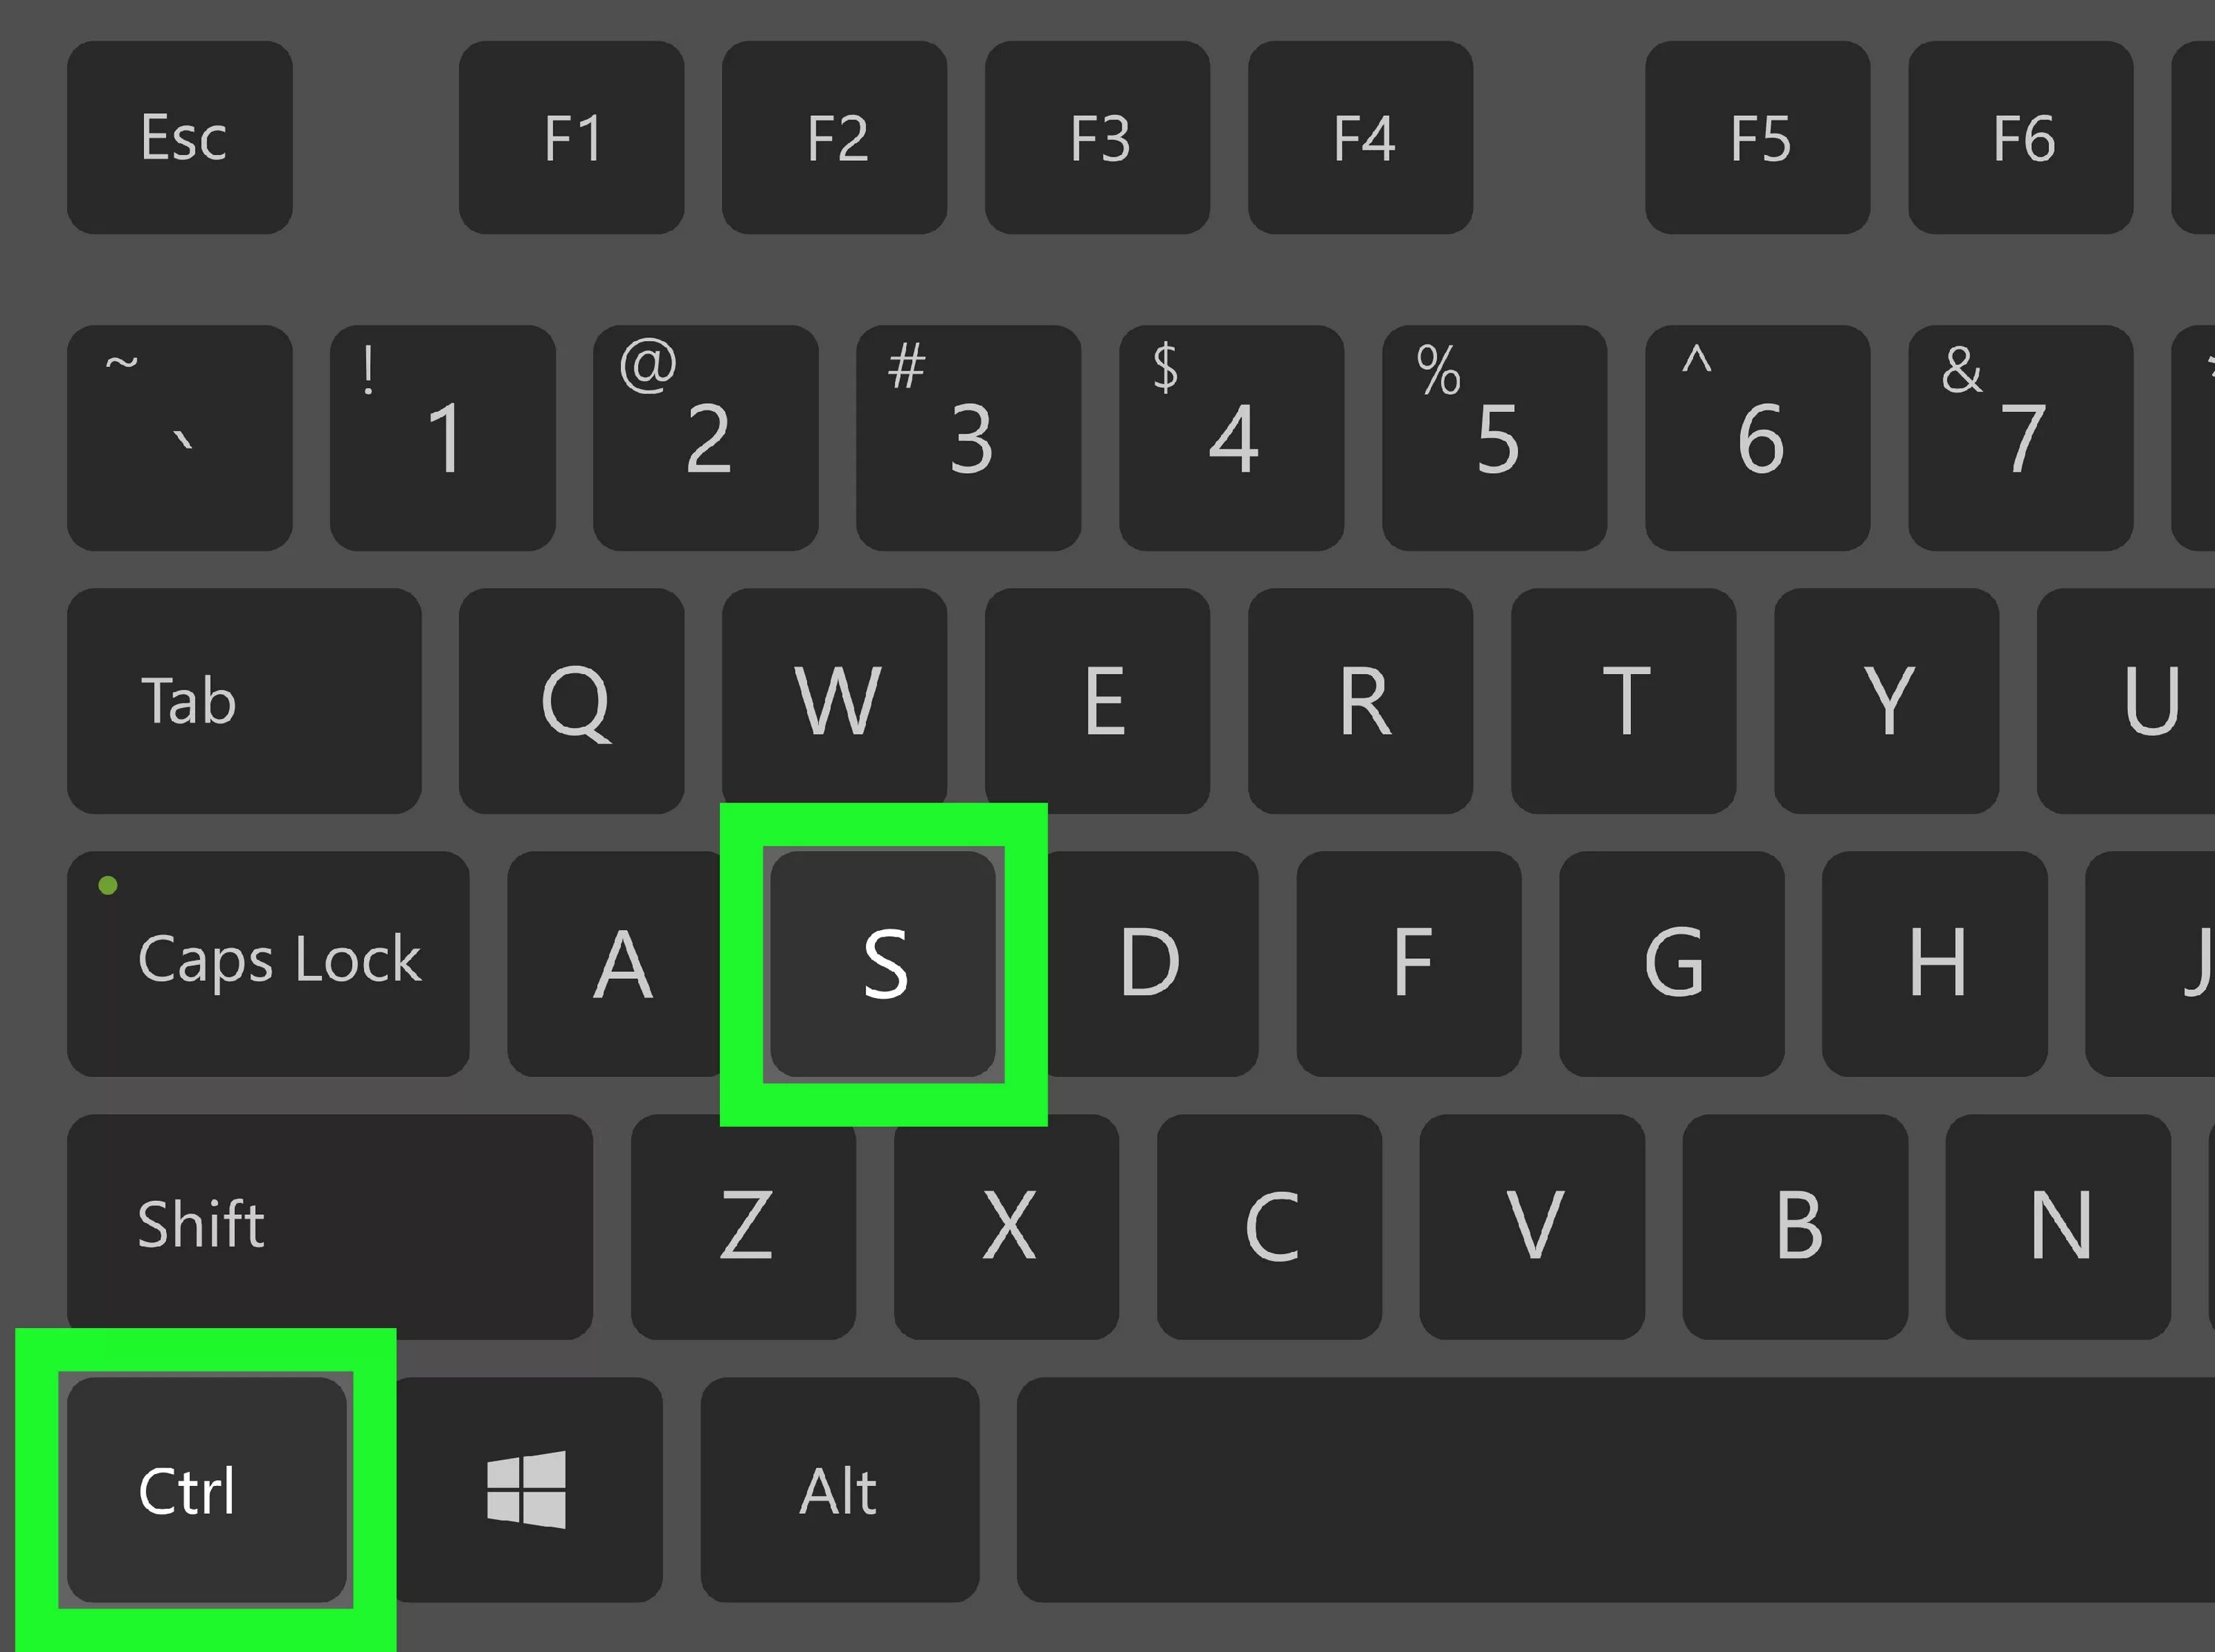Click the V key
This screenshot has width=2215, height=1652.
coord(1532,1227)
